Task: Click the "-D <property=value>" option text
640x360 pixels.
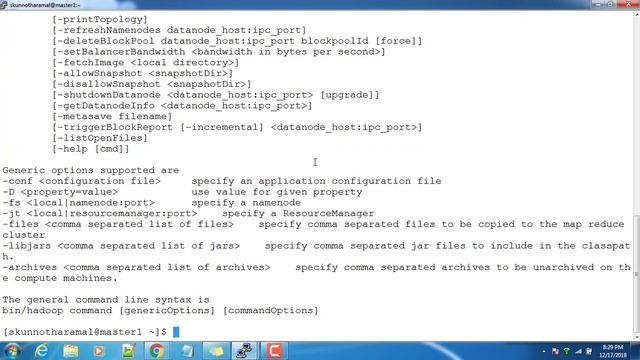Action: pos(60,192)
